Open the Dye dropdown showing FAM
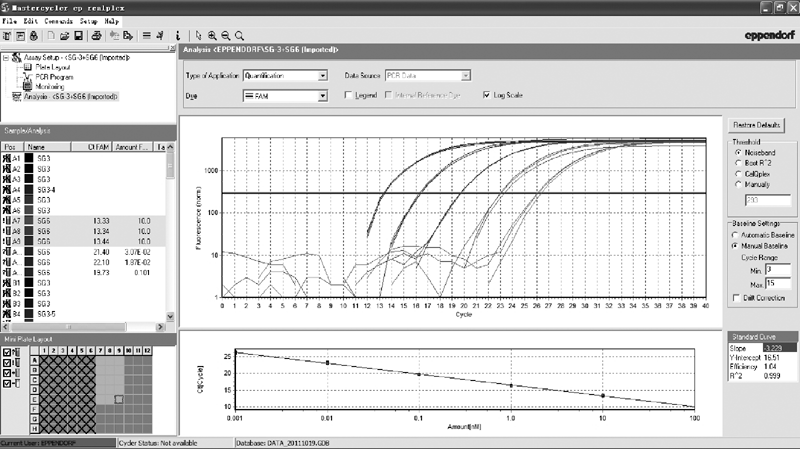The image size is (800, 449). point(322,96)
